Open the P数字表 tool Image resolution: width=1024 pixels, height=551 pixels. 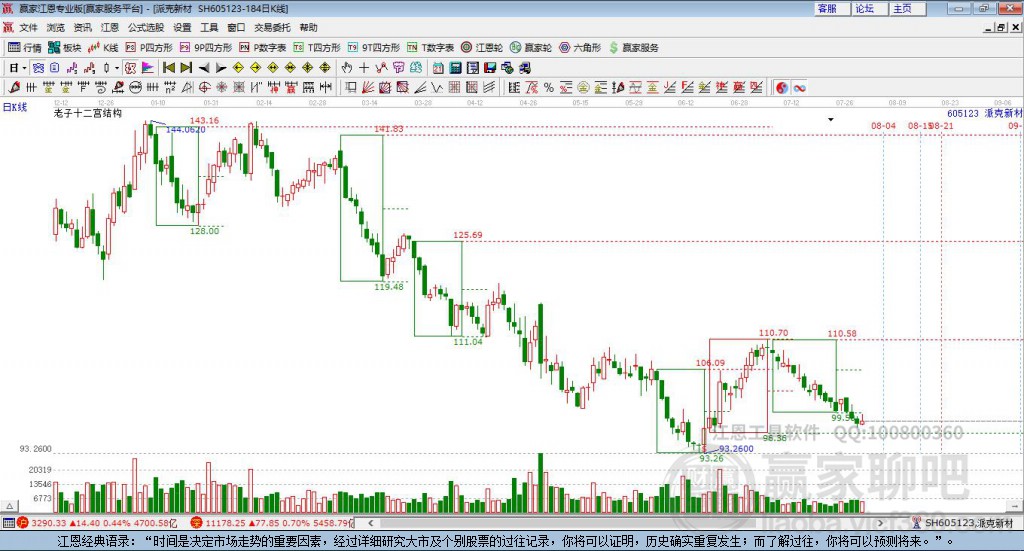(x=263, y=48)
